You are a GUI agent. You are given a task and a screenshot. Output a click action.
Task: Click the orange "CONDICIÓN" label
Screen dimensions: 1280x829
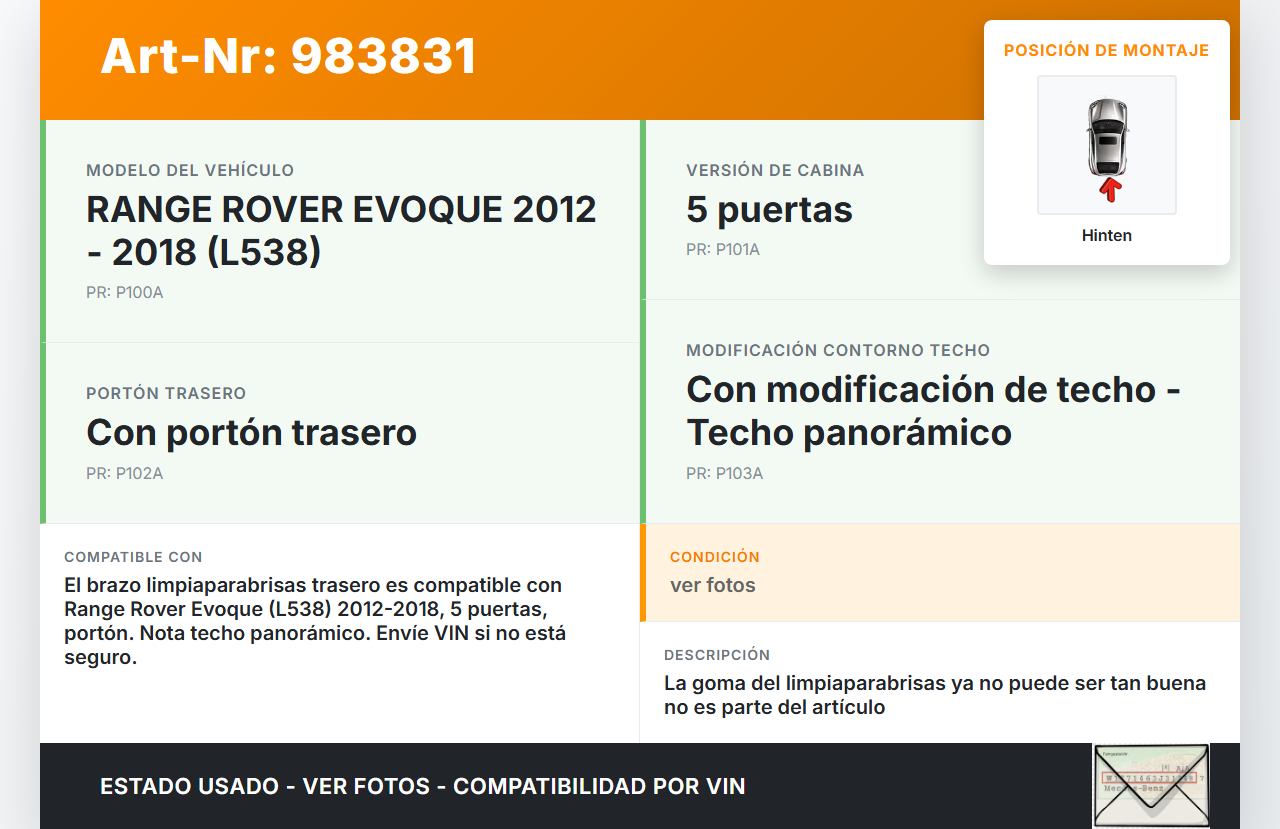[715, 557]
